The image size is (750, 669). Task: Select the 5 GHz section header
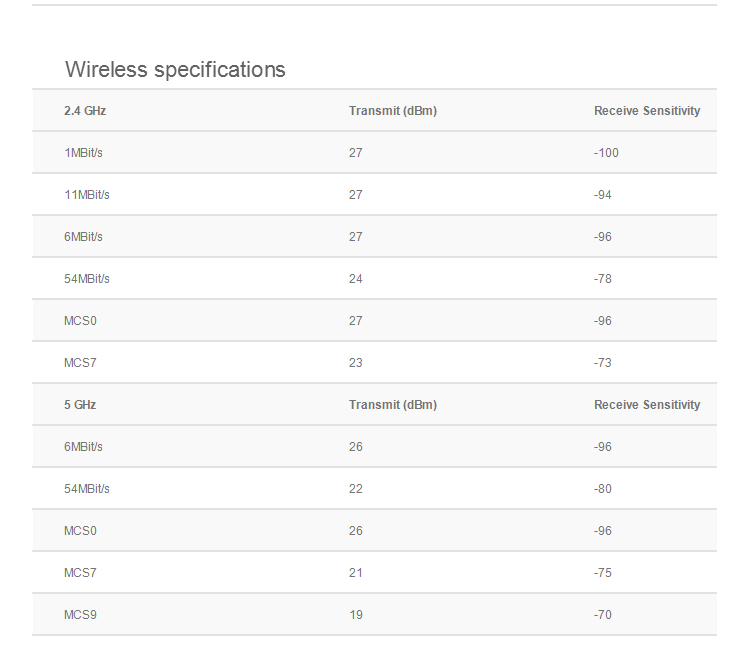80,405
